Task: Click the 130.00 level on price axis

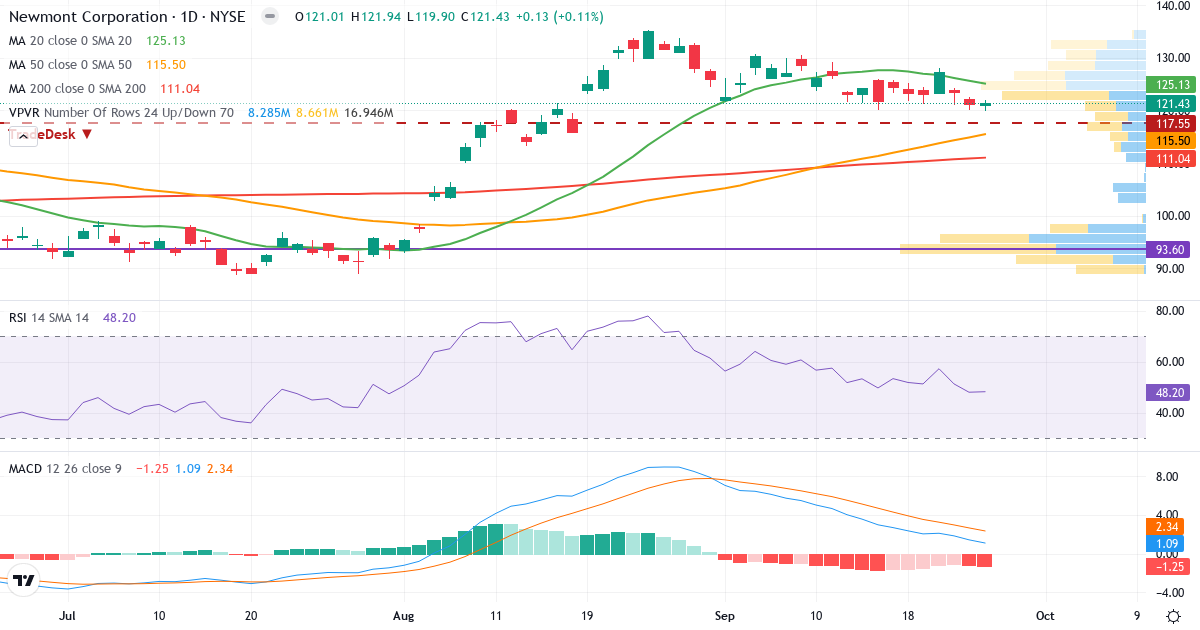Action: (x=1172, y=58)
